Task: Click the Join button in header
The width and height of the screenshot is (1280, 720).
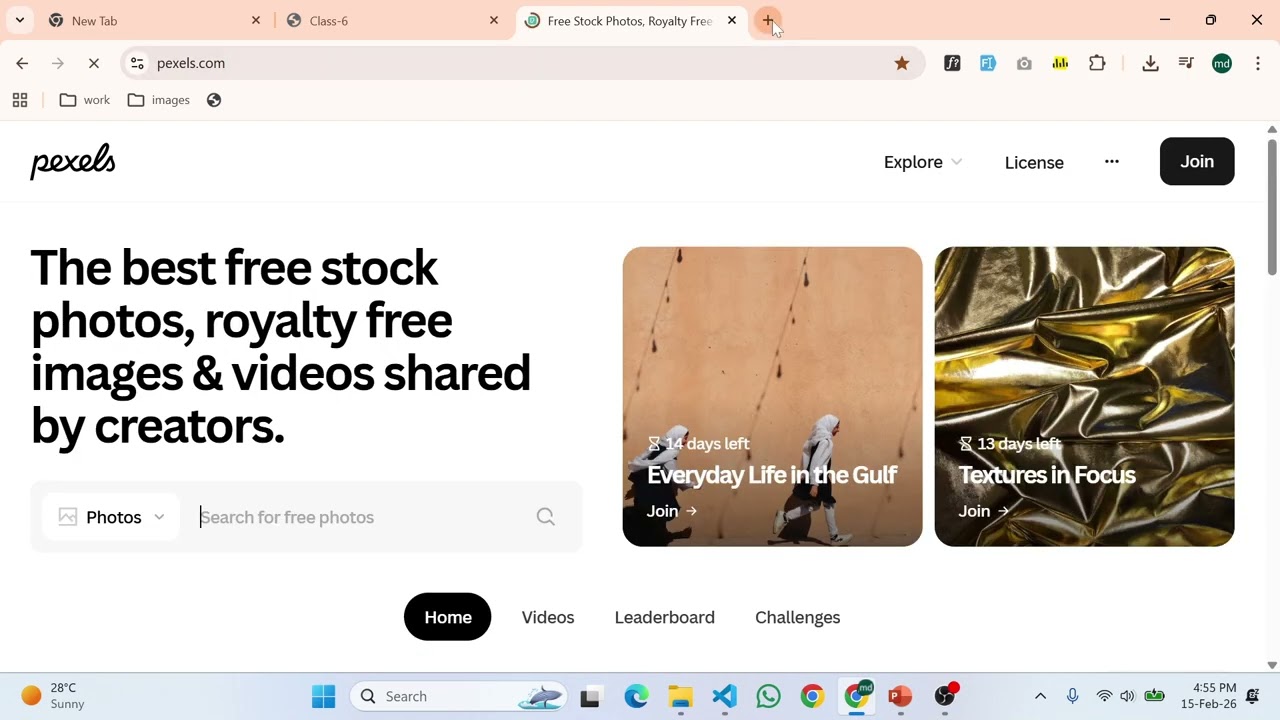Action: (x=1197, y=161)
